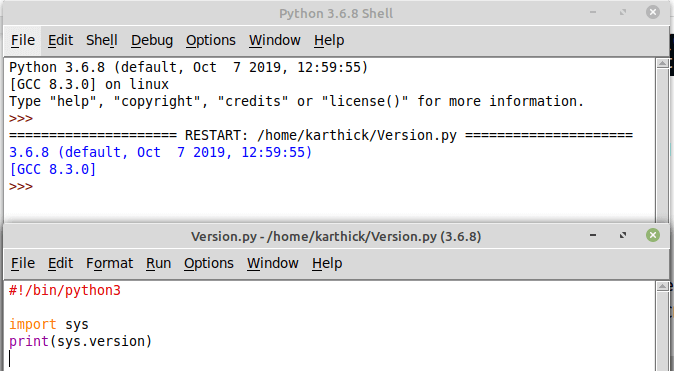Click the shebang line #!/bin/python3
This screenshot has width=674, height=371.
[x=65, y=290]
